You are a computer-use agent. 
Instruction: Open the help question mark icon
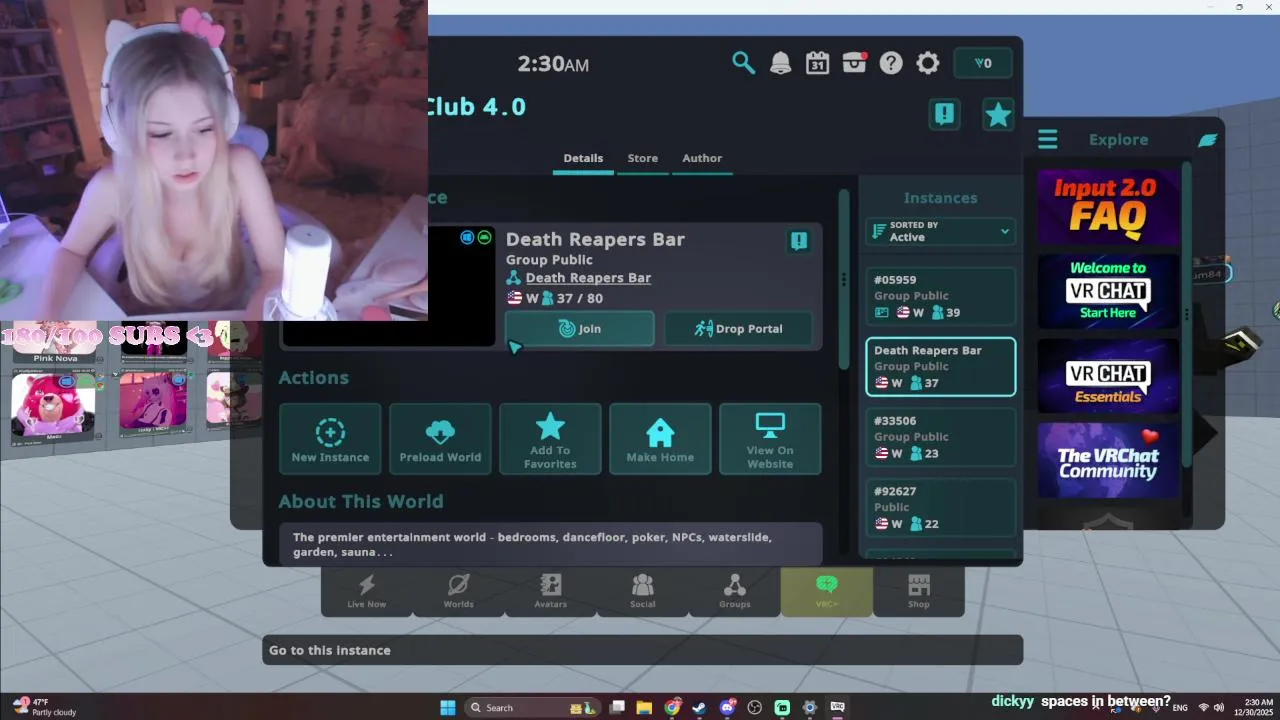click(x=891, y=63)
